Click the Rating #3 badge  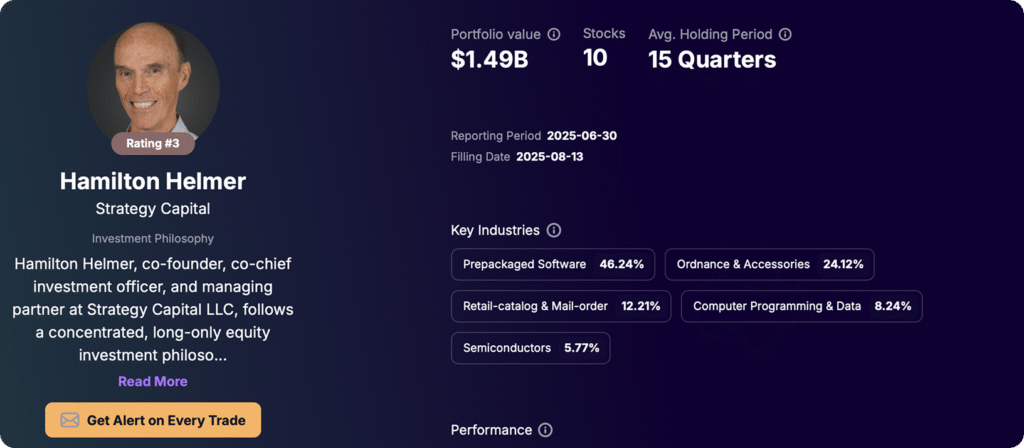[x=153, y=143]
